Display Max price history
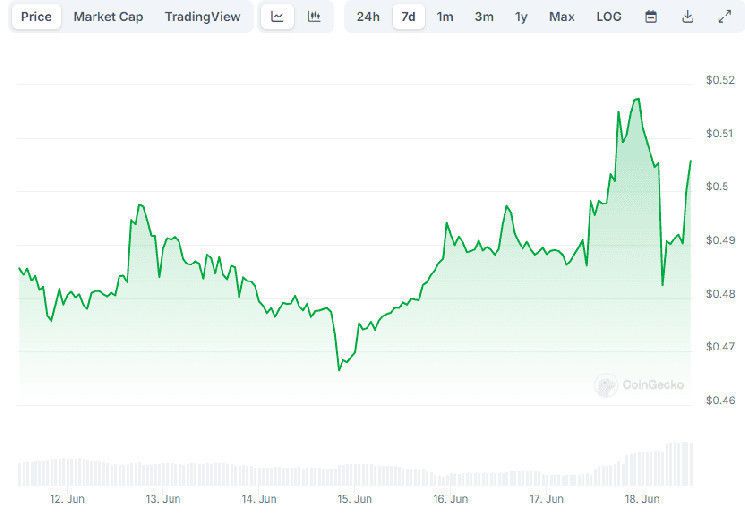Viewport: 745px width, 521px height. tap(562, 17)
